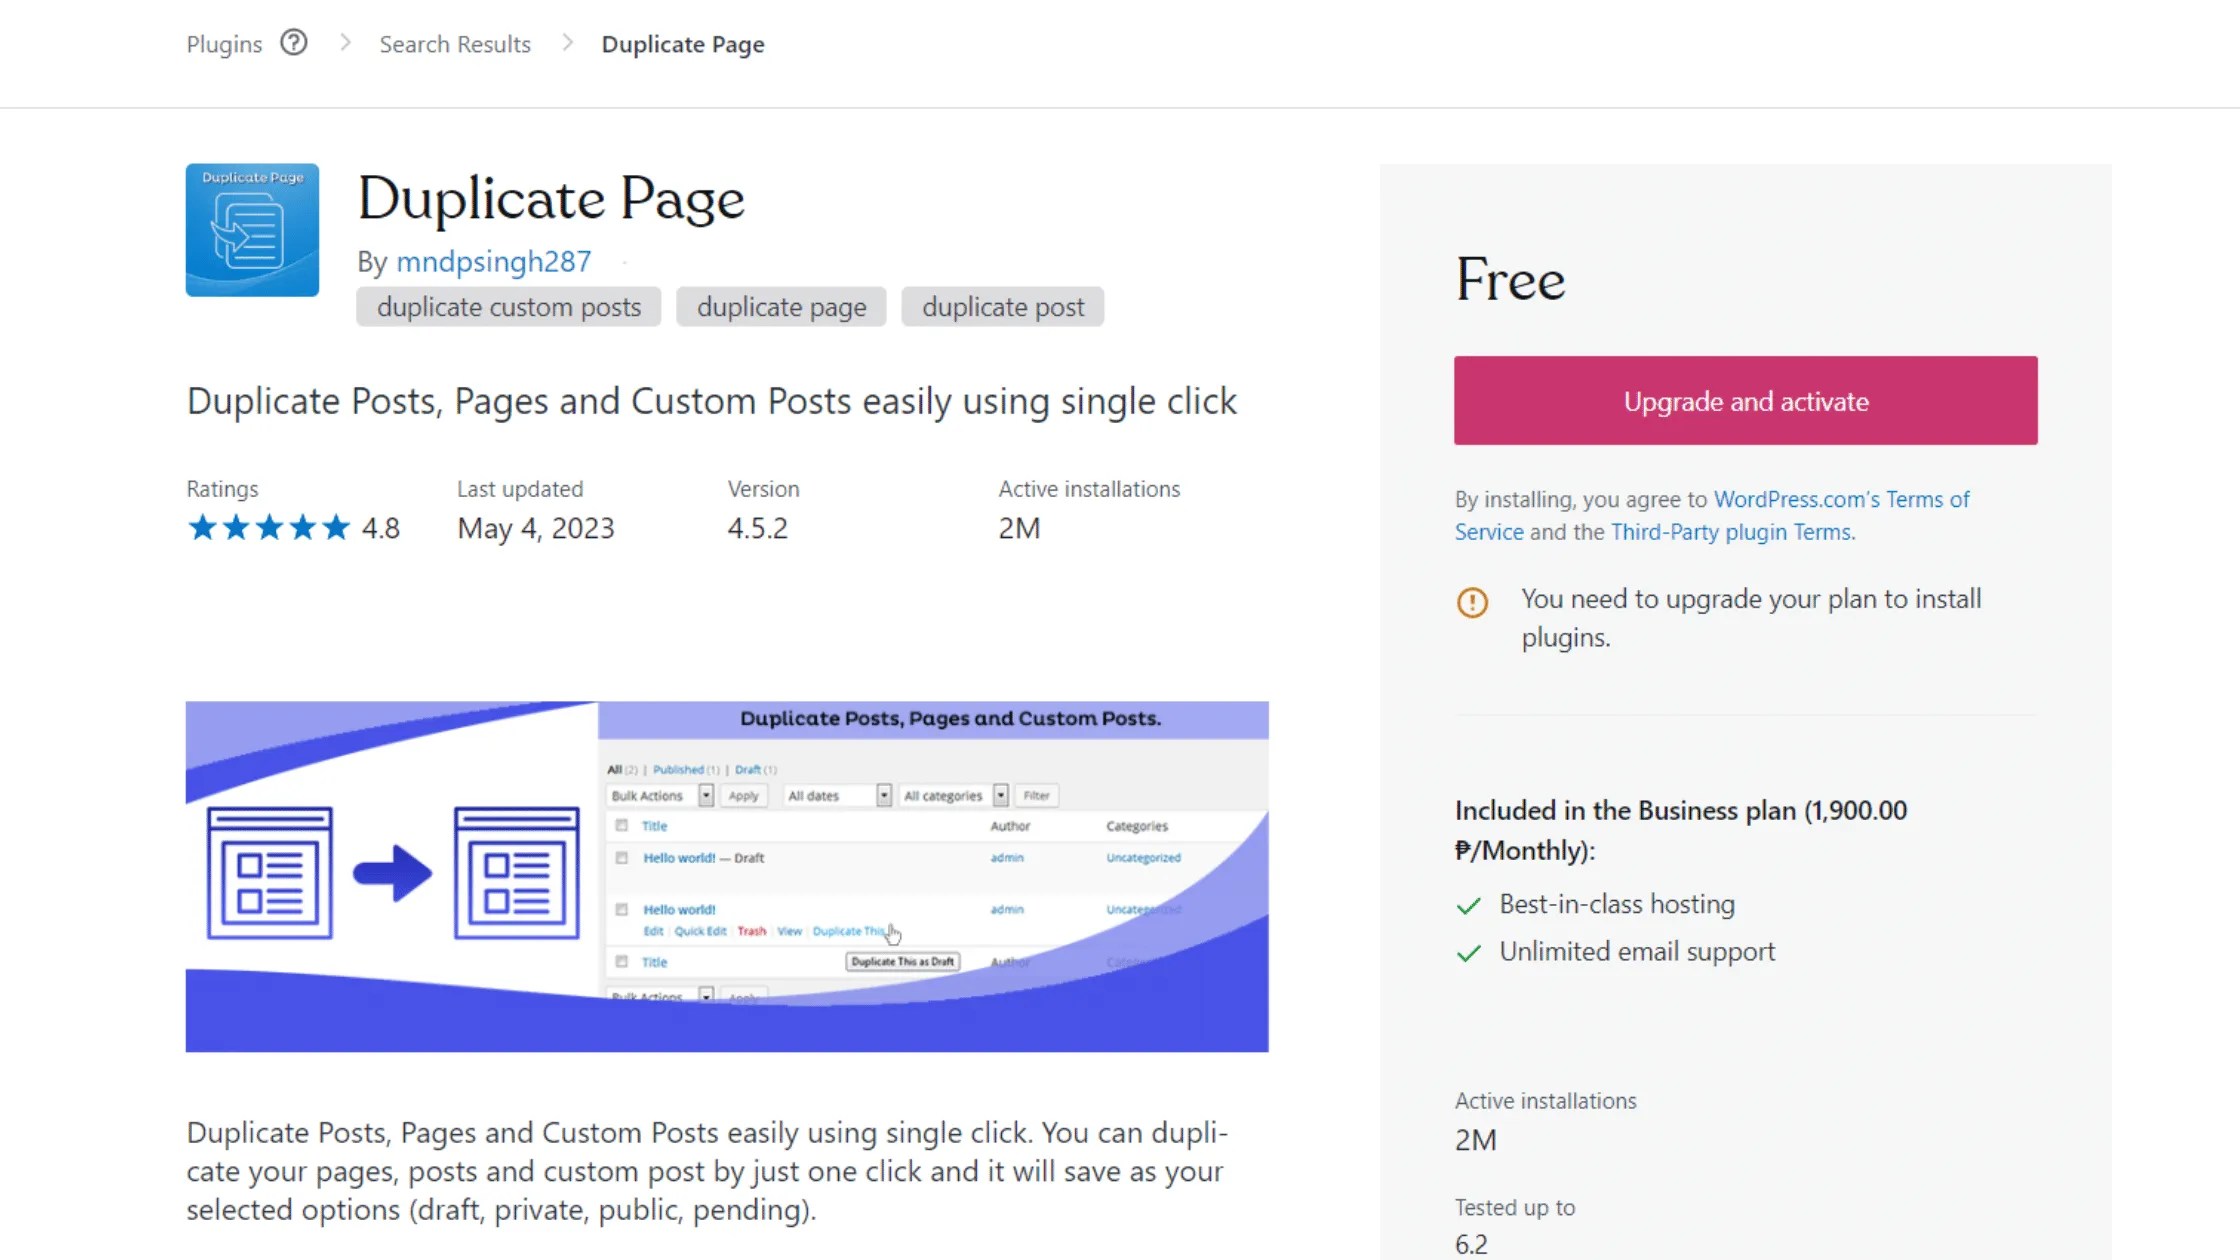The width and height of the screenshot is (2240, 1260).
Task: Open author mndpsingh287's profile link
Action: (x=494, y=262)
